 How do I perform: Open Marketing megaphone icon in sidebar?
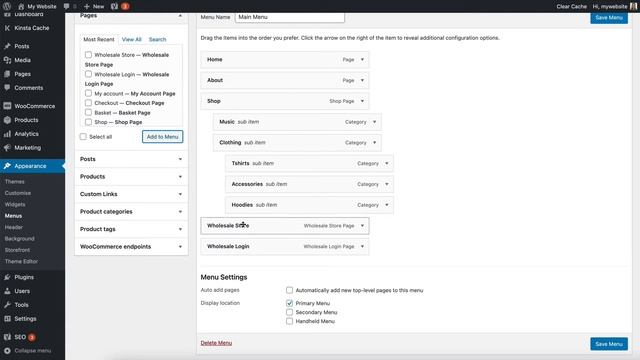click(7, 148)
